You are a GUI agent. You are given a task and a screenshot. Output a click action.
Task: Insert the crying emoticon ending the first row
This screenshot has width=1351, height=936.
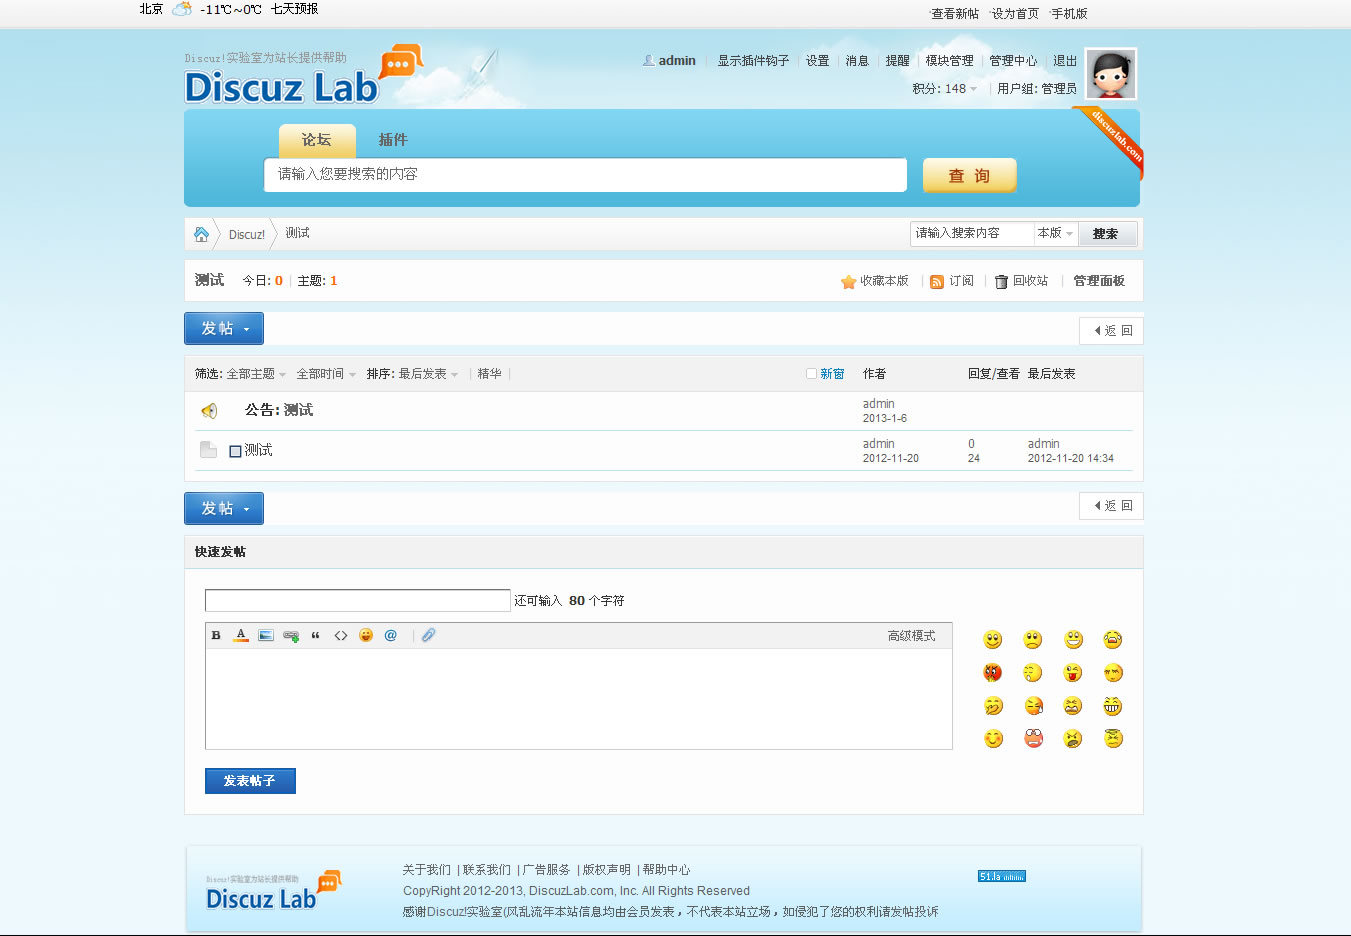1113,640
